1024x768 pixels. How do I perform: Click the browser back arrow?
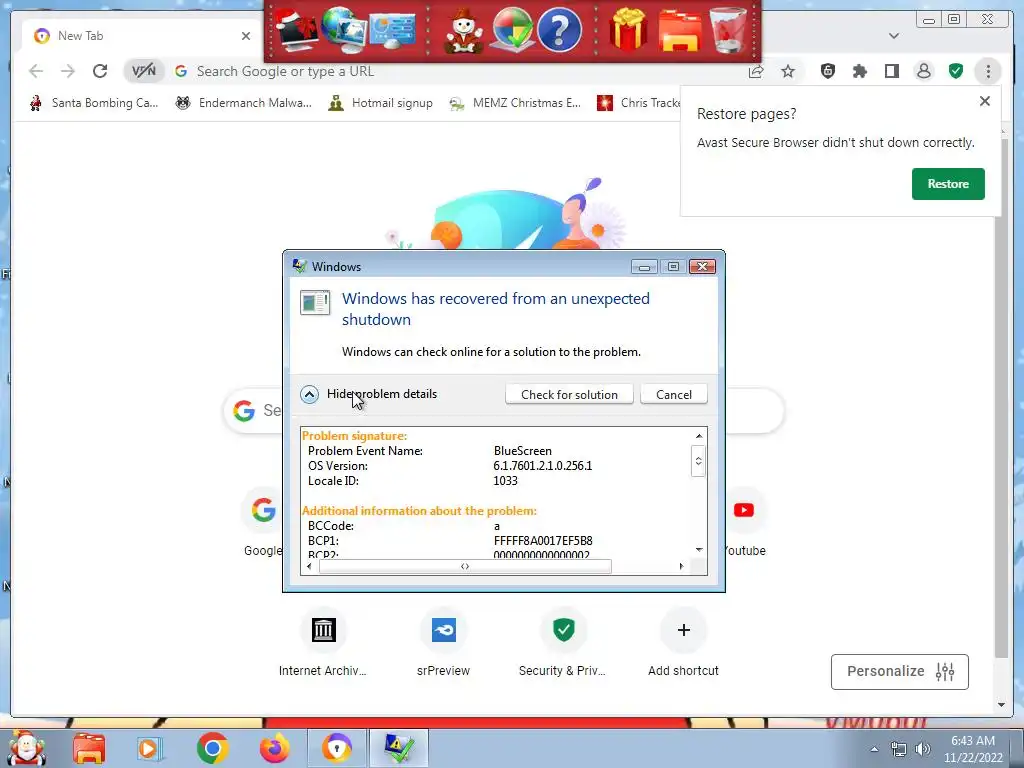pyautogui.click(x=36, y=71)
